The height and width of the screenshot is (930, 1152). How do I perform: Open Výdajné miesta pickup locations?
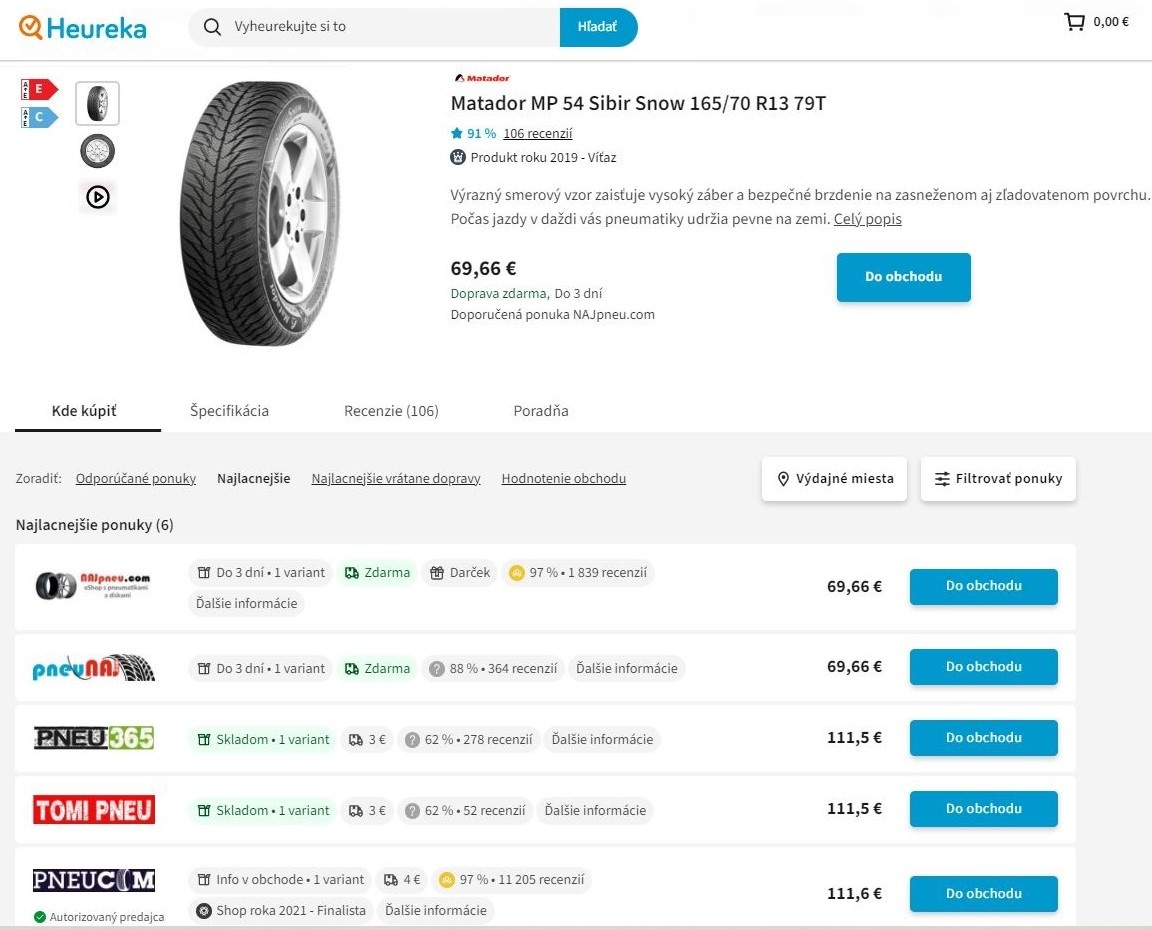(835, 479)
